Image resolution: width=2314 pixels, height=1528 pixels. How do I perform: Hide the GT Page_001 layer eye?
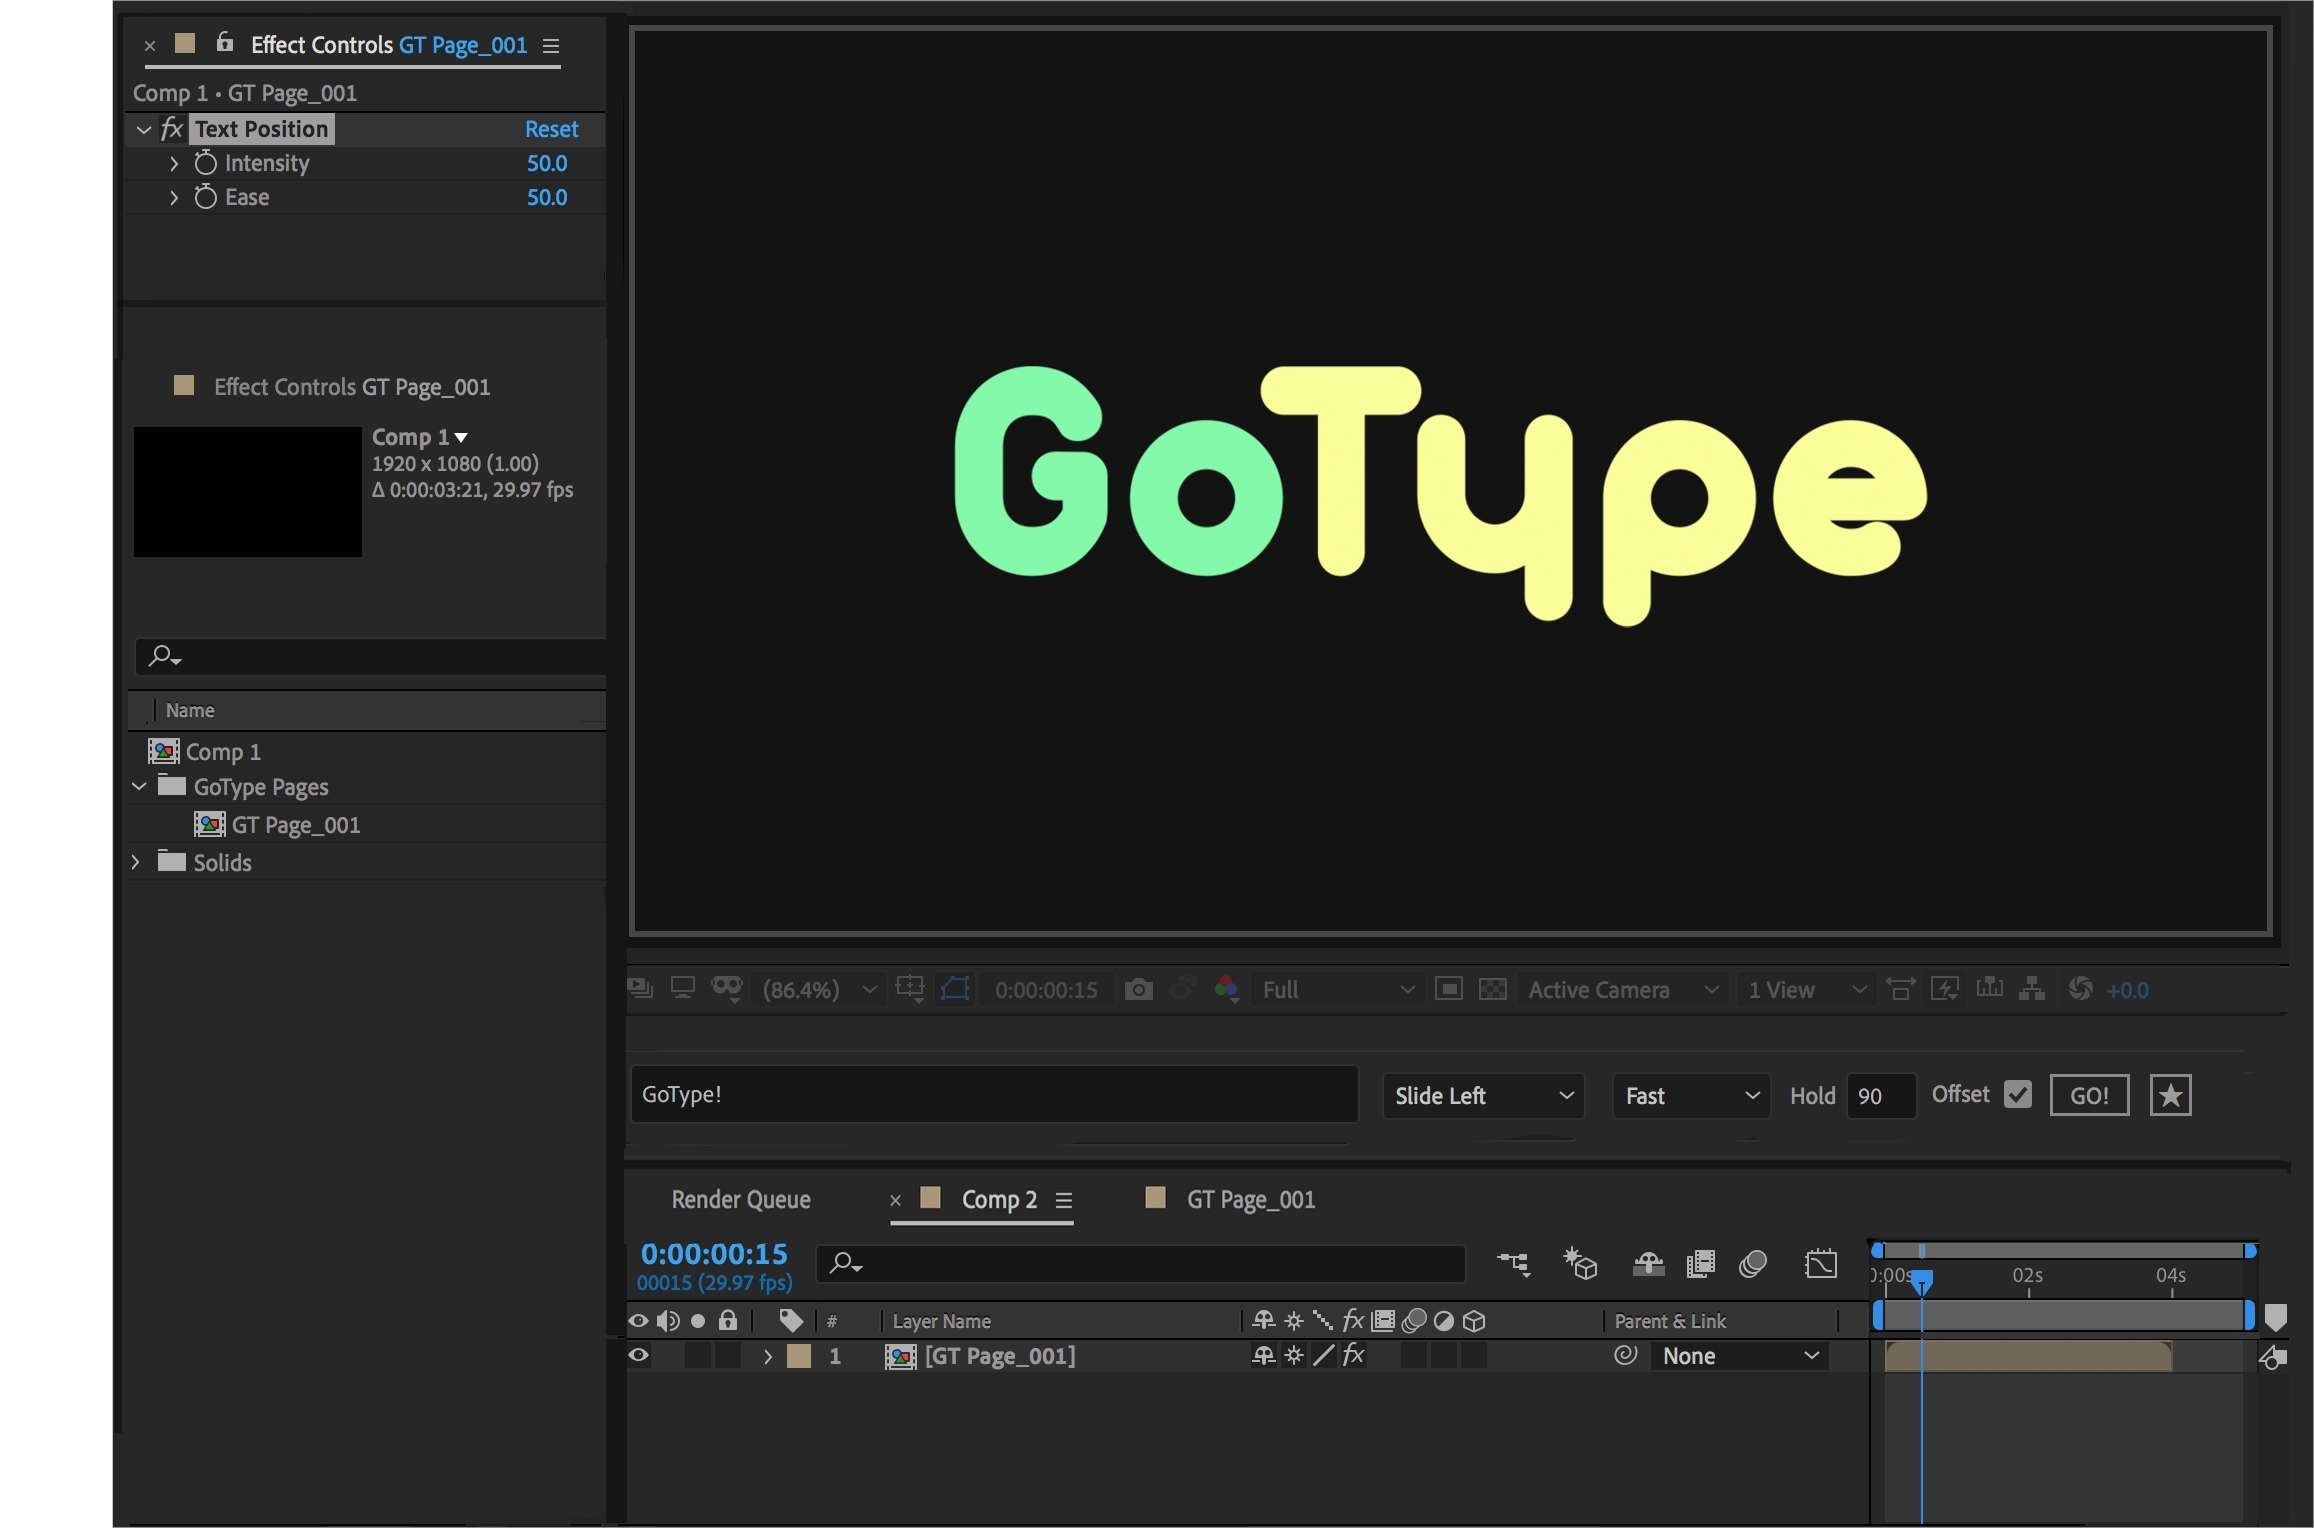[x=638, y=1356]
